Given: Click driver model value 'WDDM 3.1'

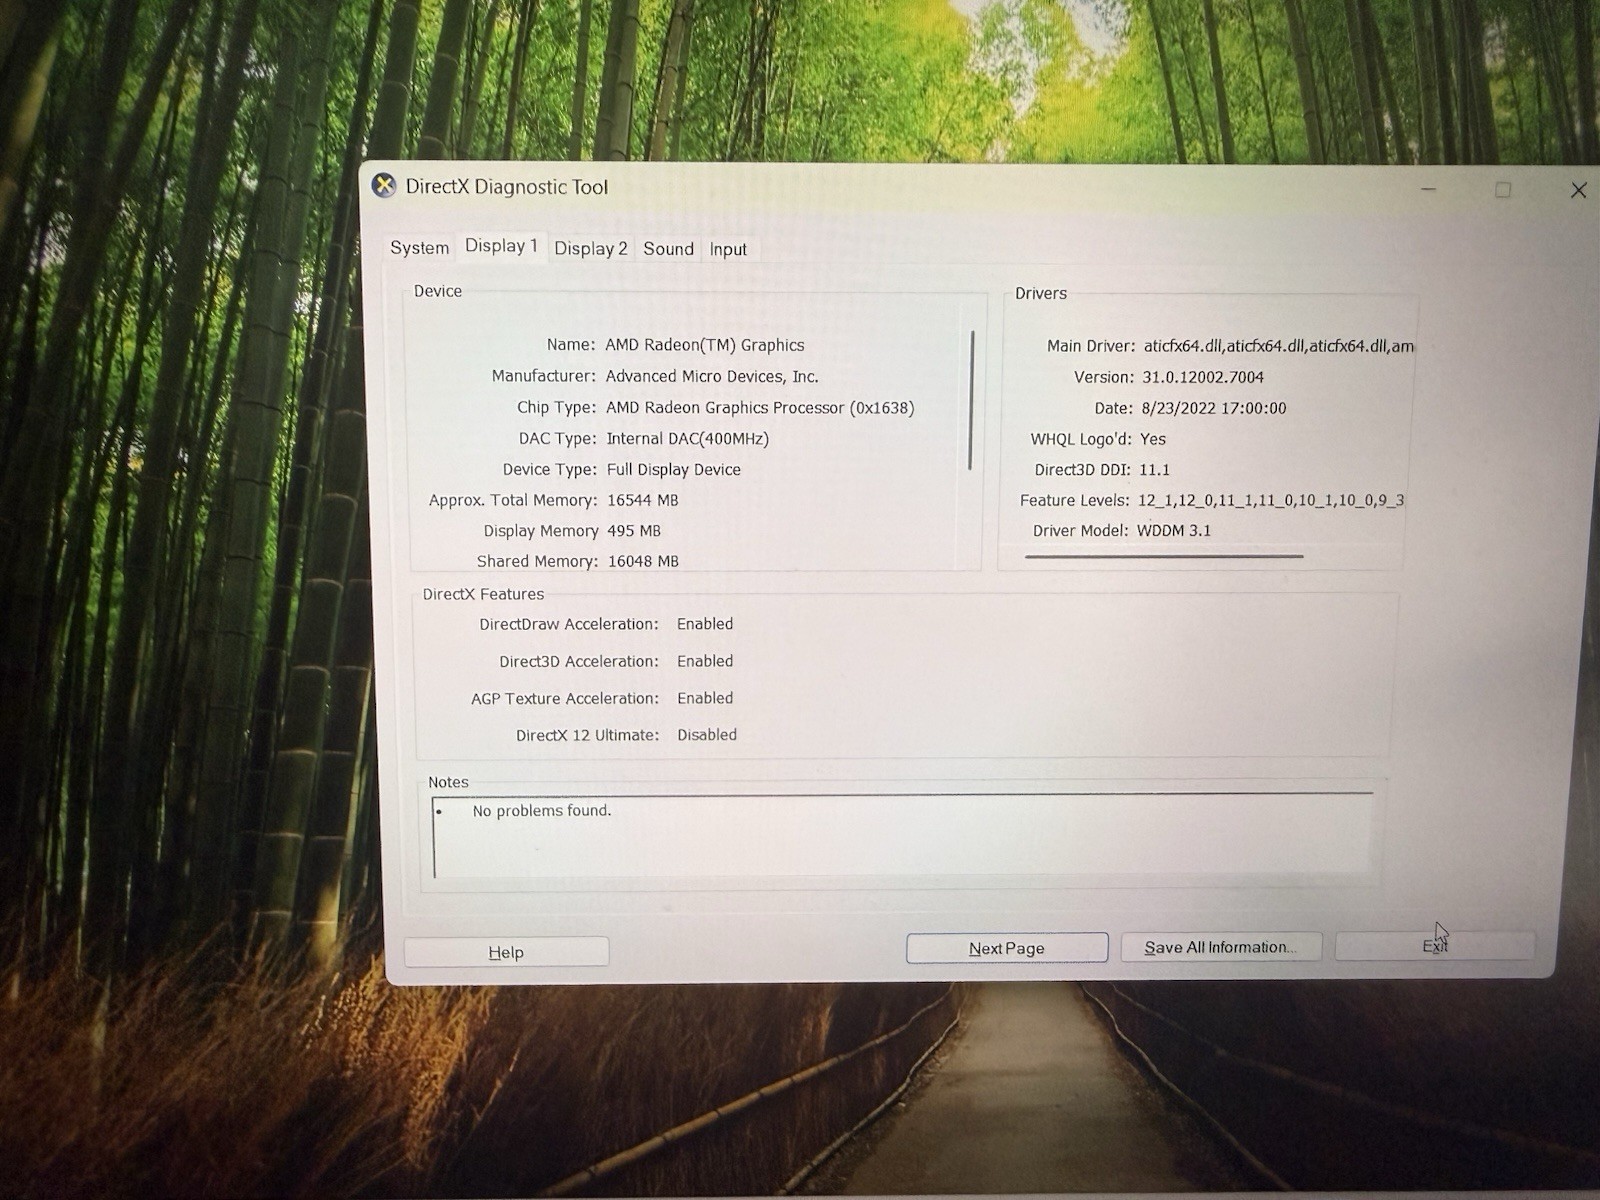Looking at the screenshot, I should (x=1174, y=531).
